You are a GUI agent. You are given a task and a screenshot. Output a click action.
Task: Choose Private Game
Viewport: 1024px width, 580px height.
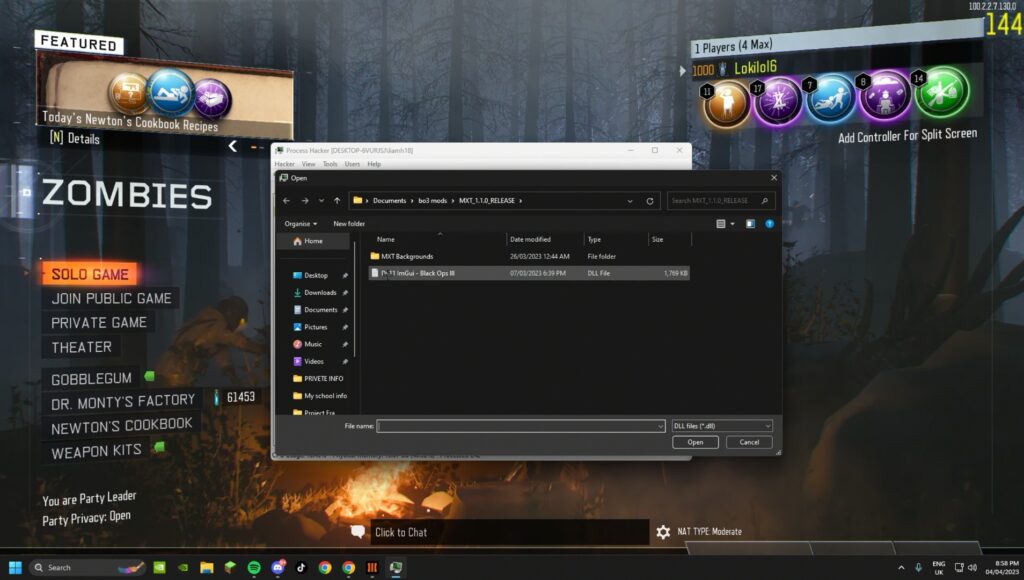pos(99,323)
